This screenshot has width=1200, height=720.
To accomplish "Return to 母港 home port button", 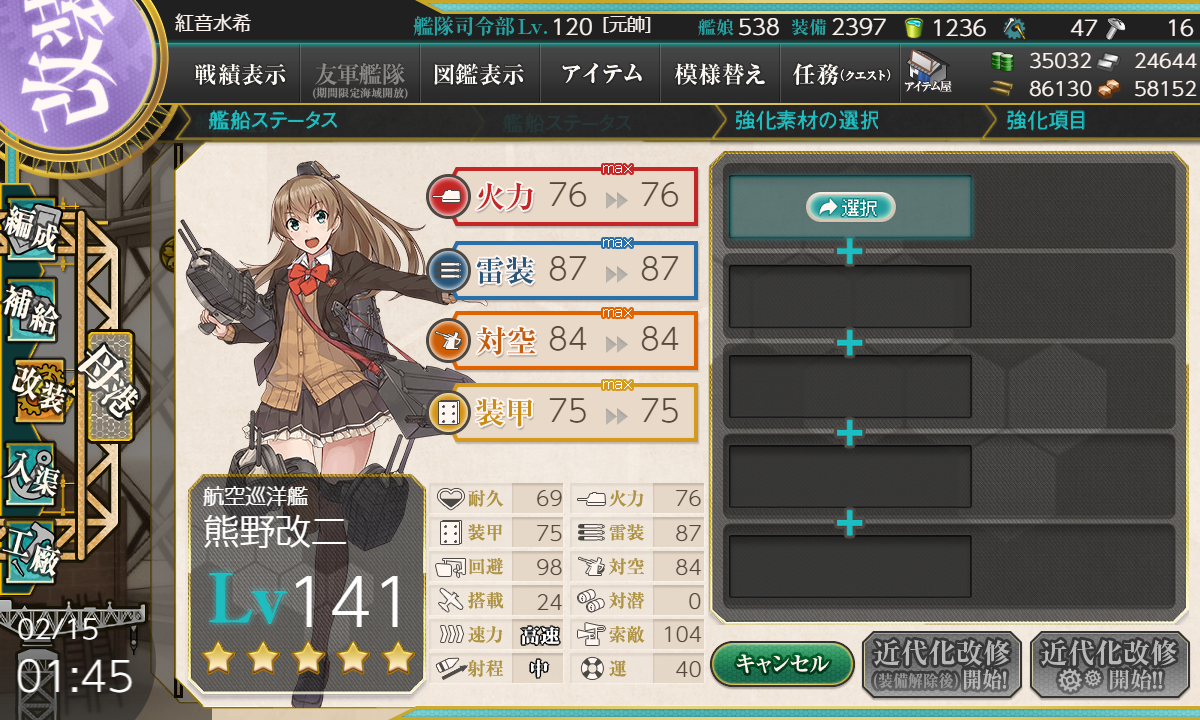I will [x=108, y=386].
